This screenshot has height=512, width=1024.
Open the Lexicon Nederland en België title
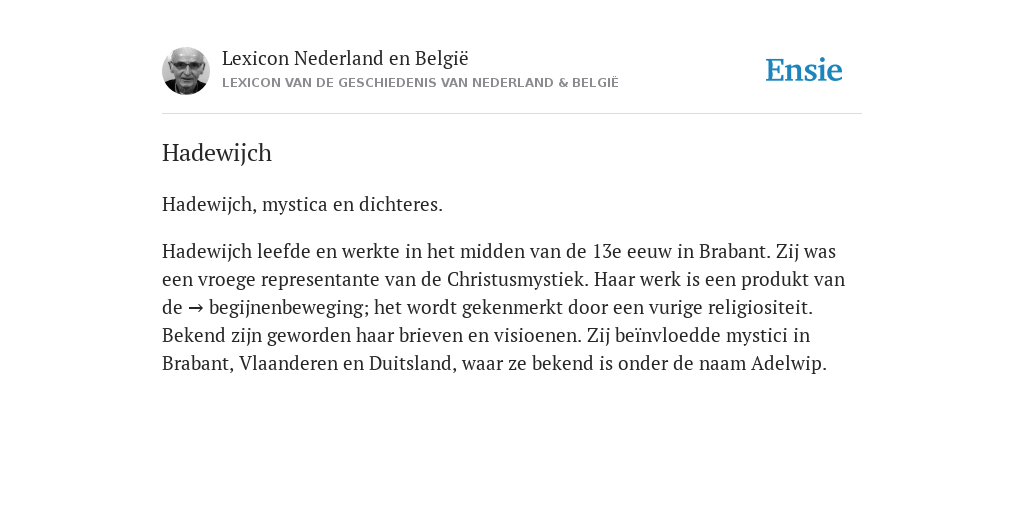click(345, 58)
